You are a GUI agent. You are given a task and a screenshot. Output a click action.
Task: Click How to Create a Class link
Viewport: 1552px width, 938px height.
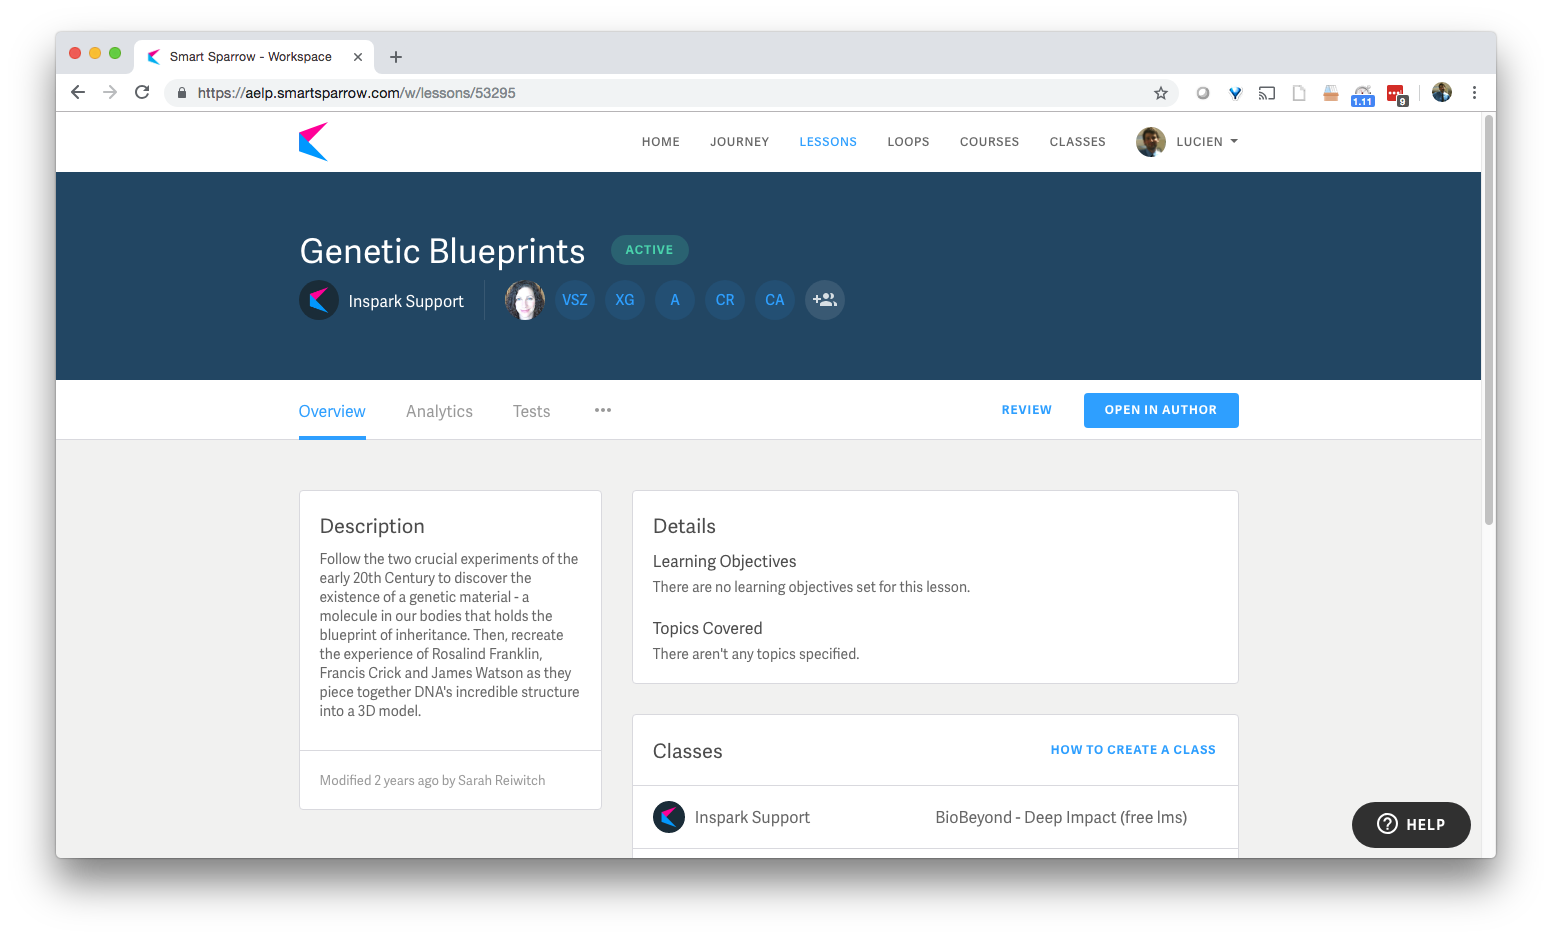(x=1133, y=750)
